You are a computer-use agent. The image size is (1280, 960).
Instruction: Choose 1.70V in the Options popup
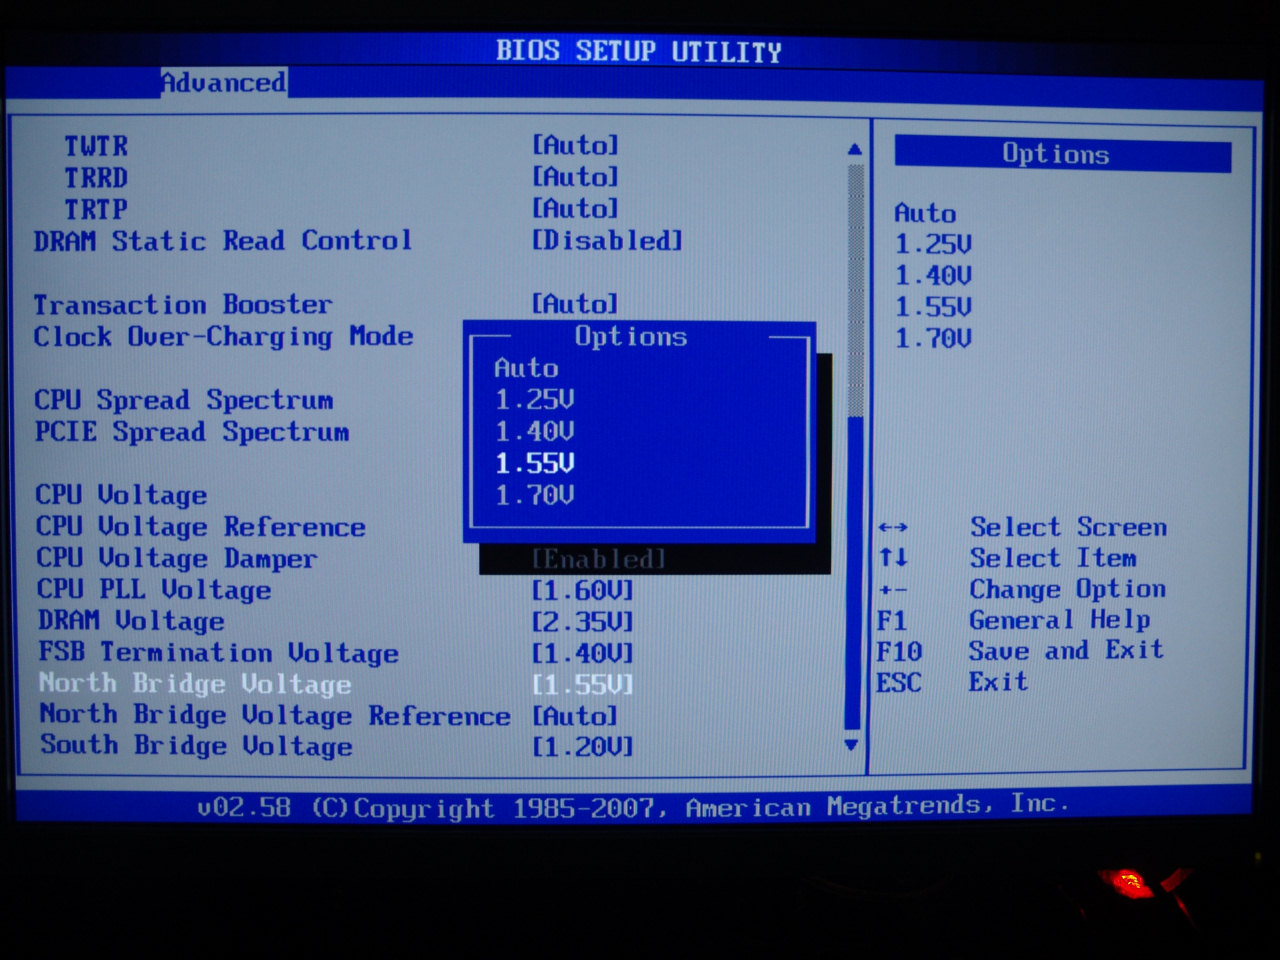[535, 495]
